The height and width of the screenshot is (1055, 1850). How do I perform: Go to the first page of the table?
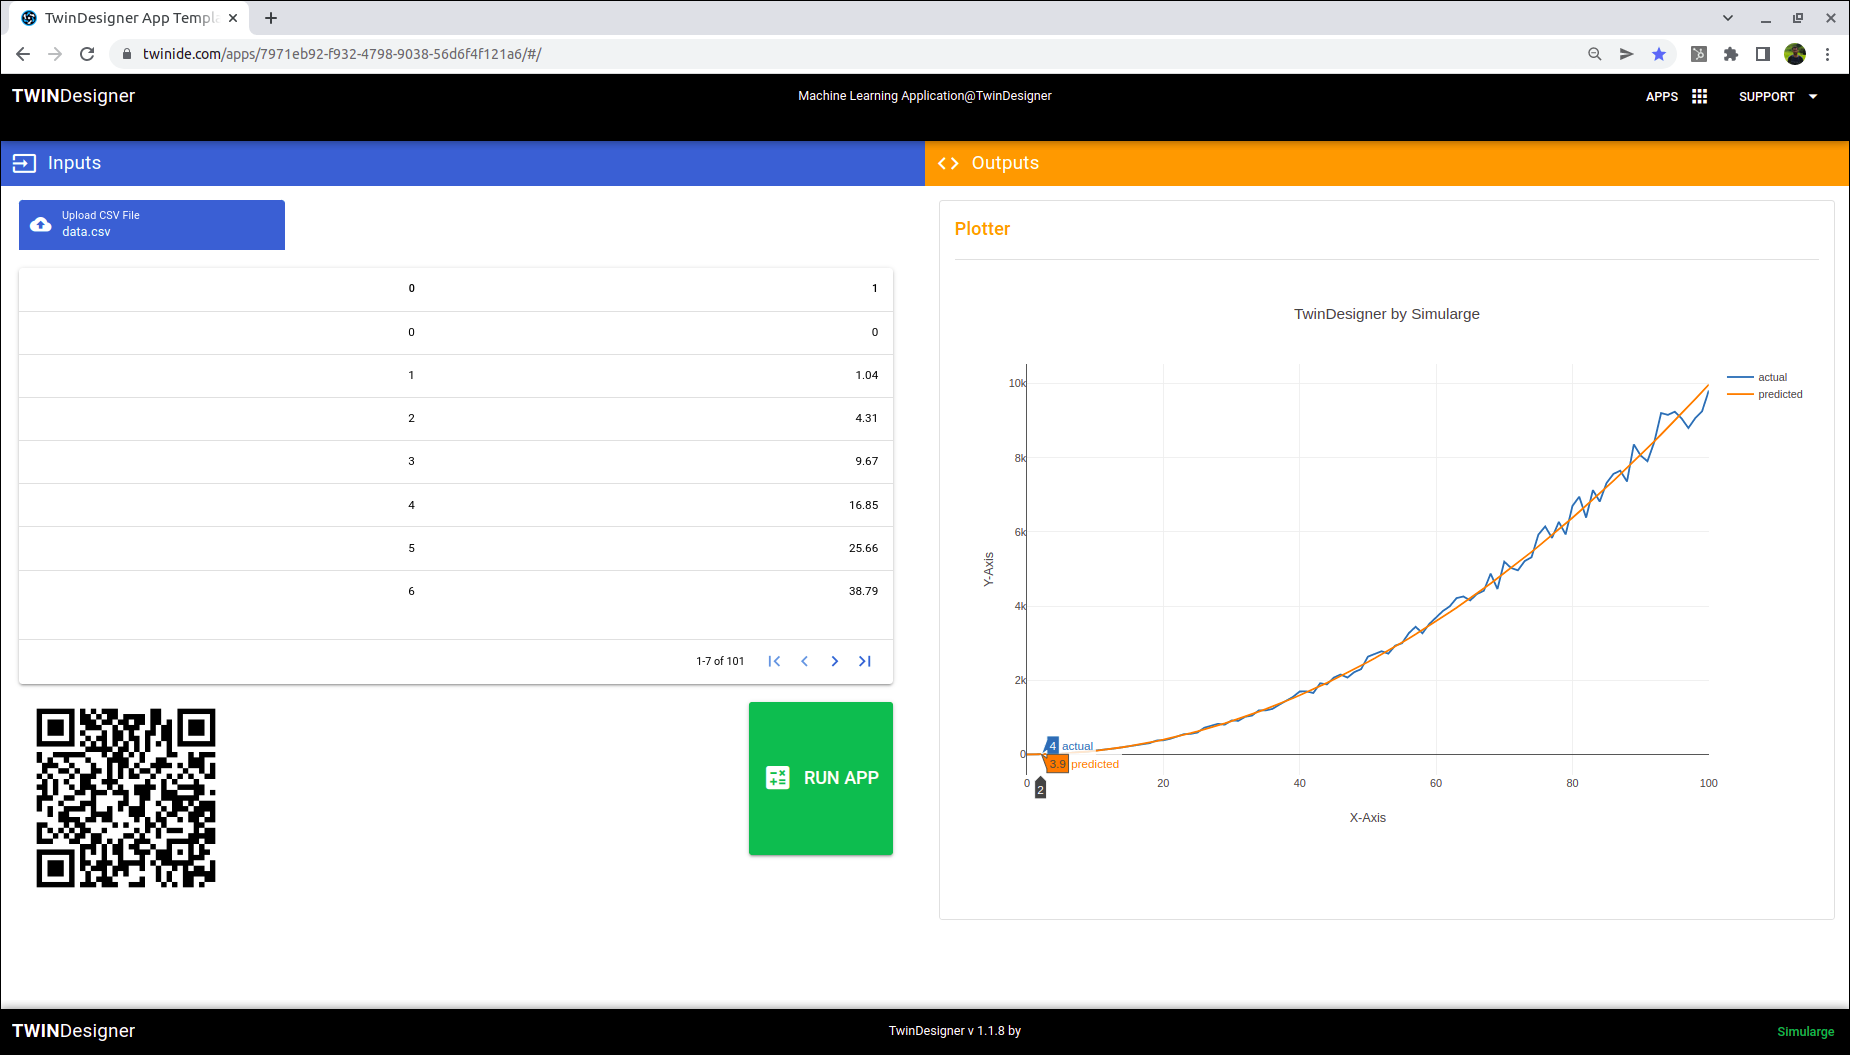coord(774,661)
